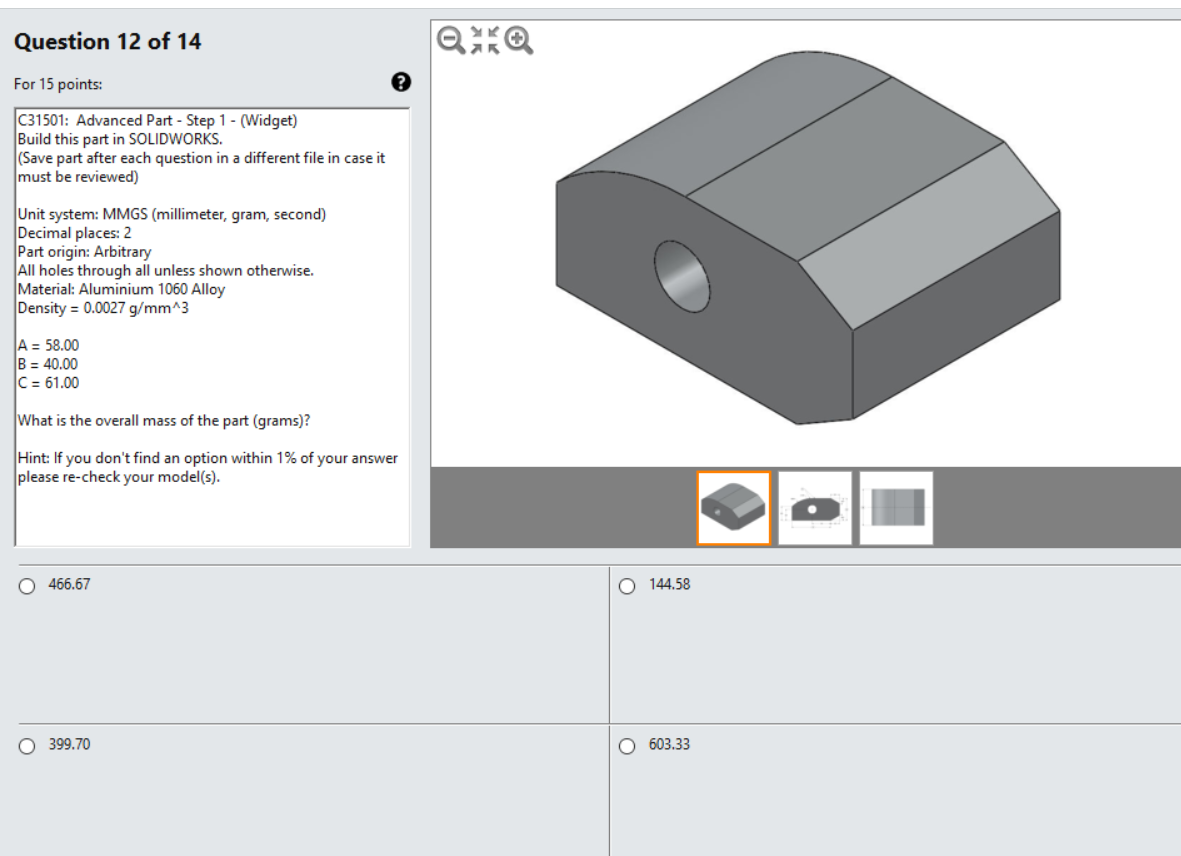Click the 'Decimal places: 2' line

tap(75, 233)
